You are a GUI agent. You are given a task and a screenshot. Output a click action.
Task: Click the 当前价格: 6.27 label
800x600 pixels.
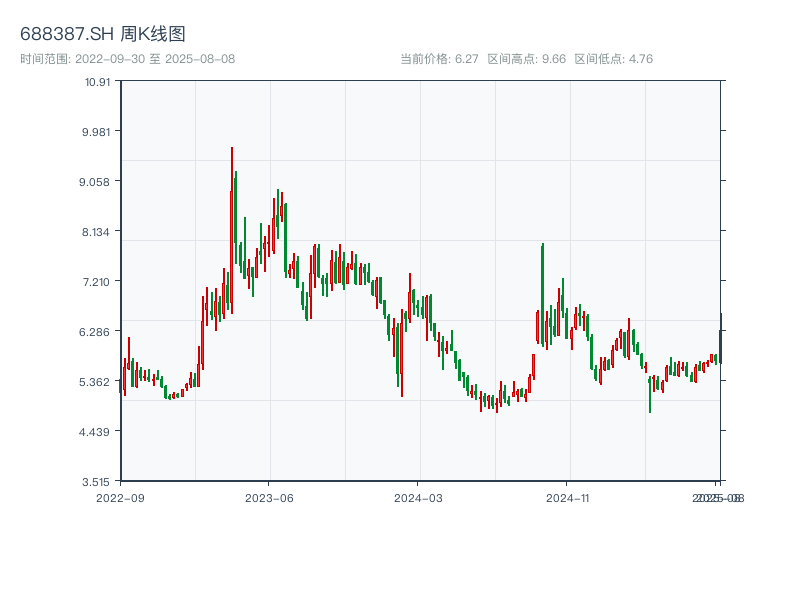point(439,59)
